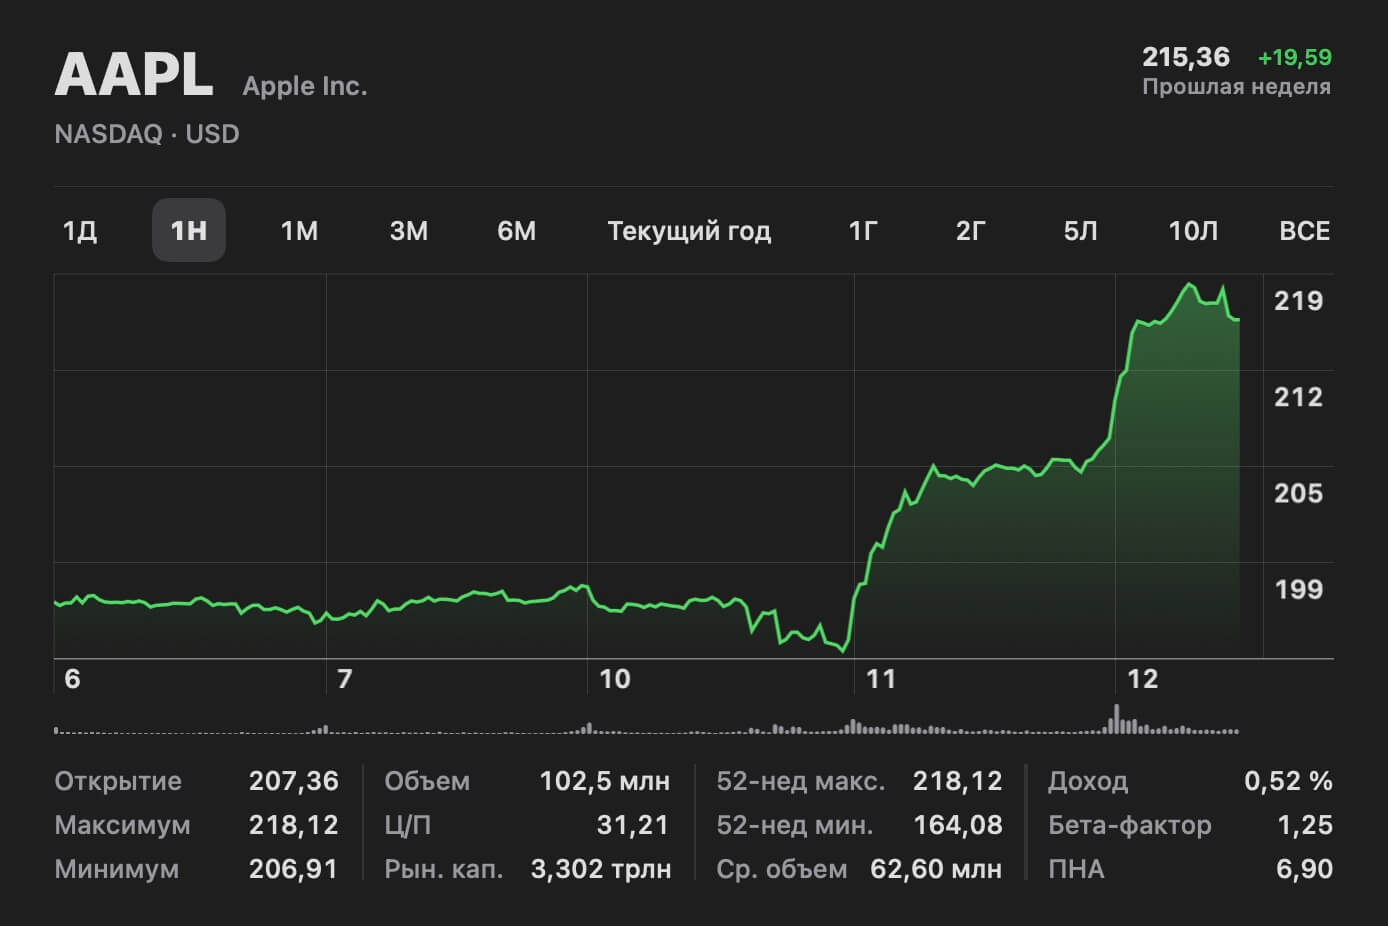The width and height of the screenshot is (1388, 926).
Task: Open the 2Г range tab
Action: 971,231
